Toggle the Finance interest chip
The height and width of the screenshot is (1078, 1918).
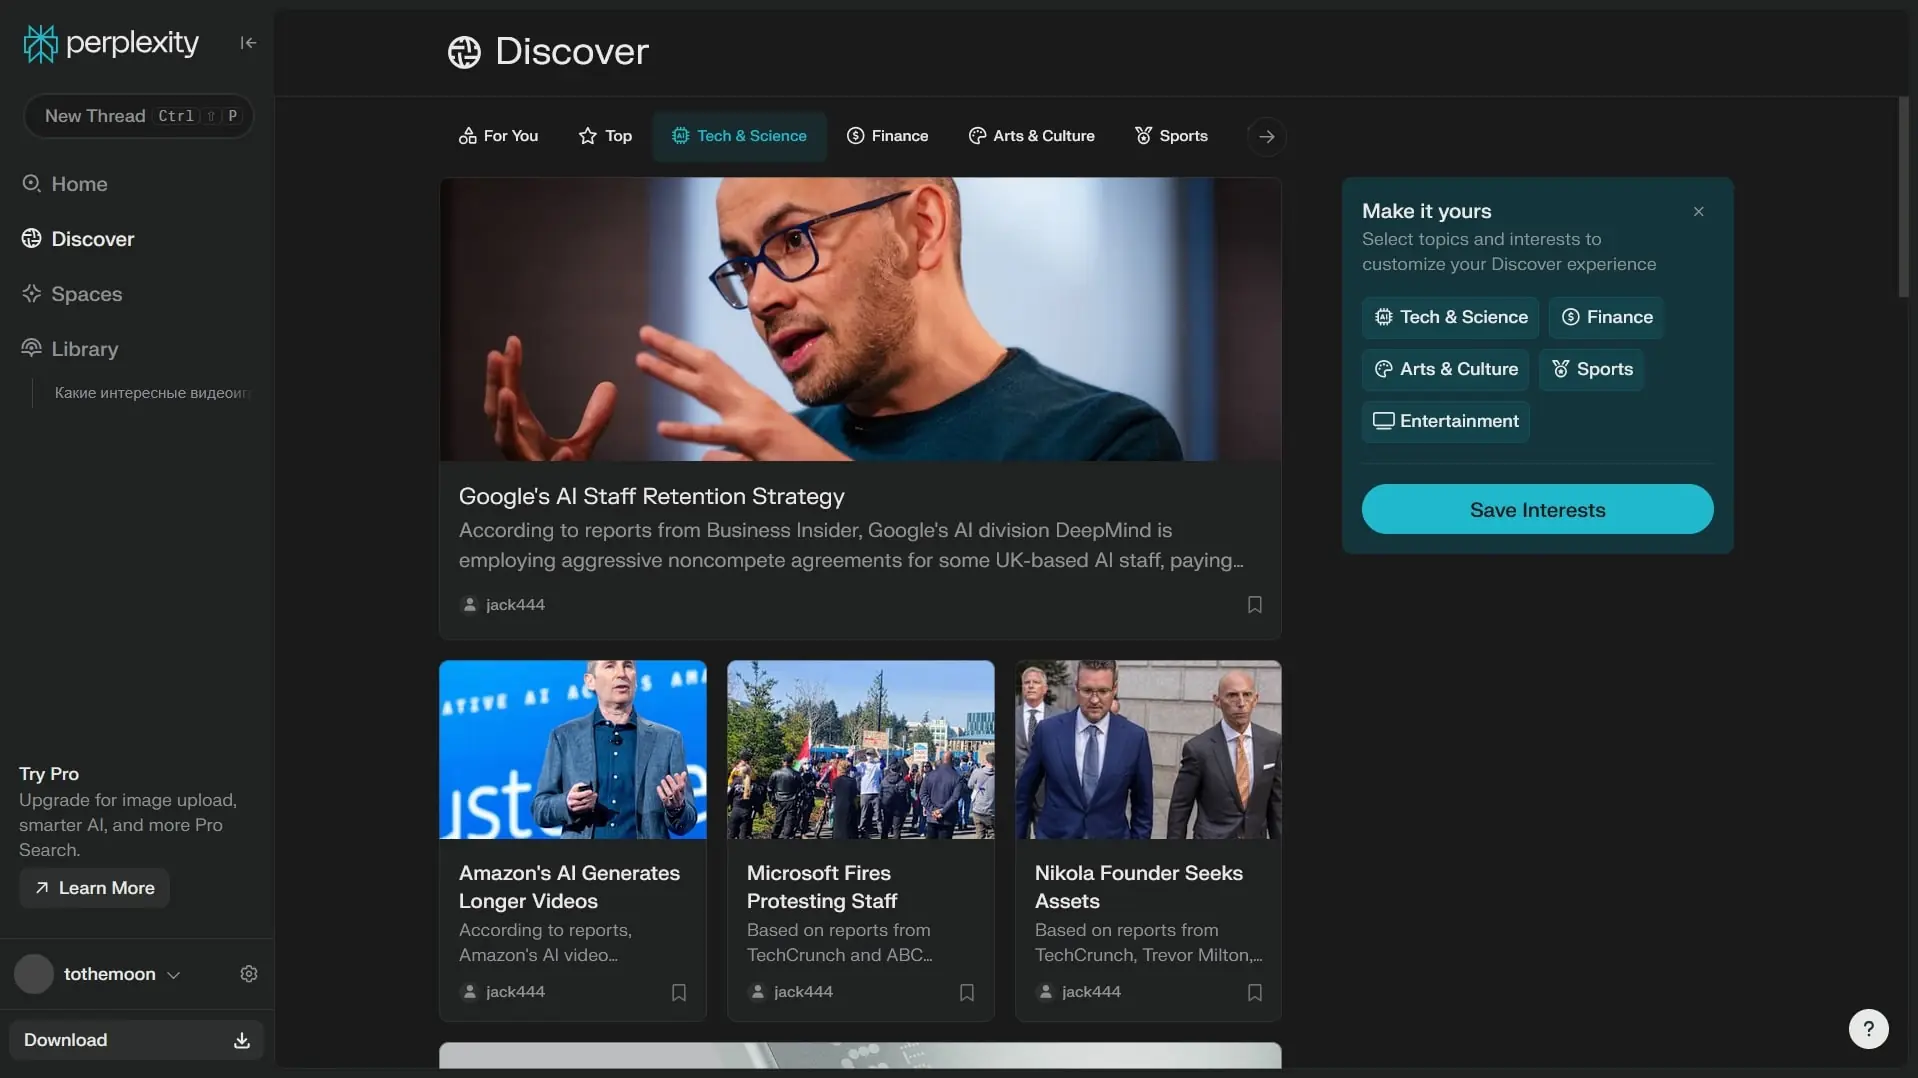[1606, 317]
